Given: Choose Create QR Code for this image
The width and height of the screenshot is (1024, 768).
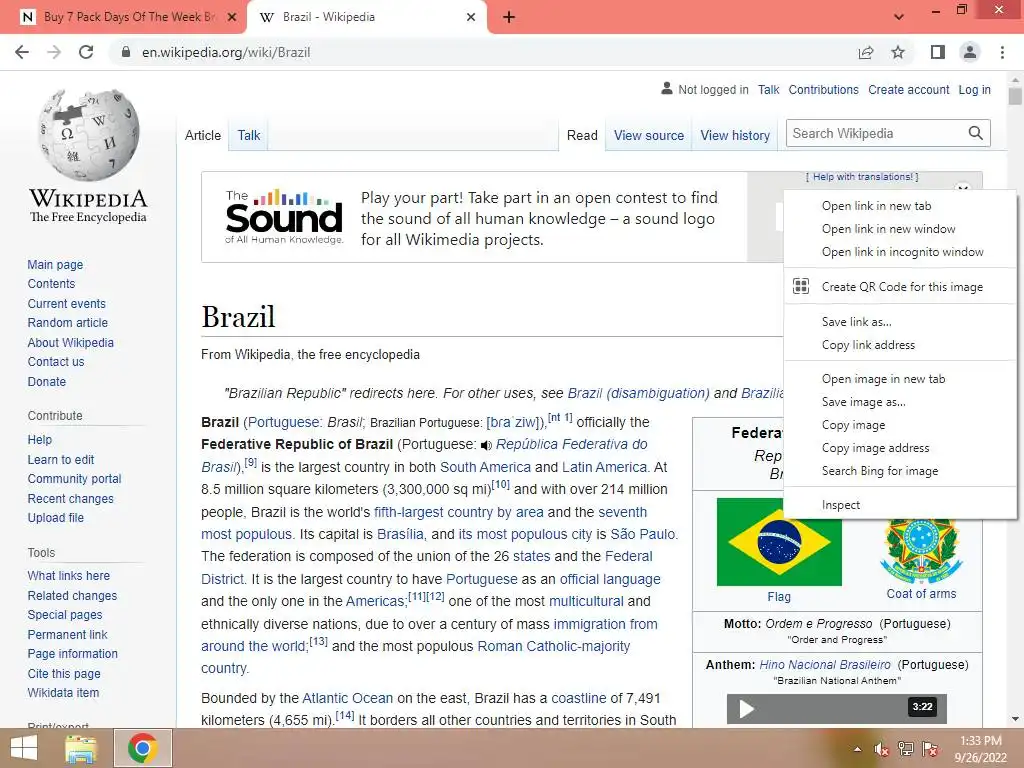Looking at the screenshot, I should click(902, 286).
